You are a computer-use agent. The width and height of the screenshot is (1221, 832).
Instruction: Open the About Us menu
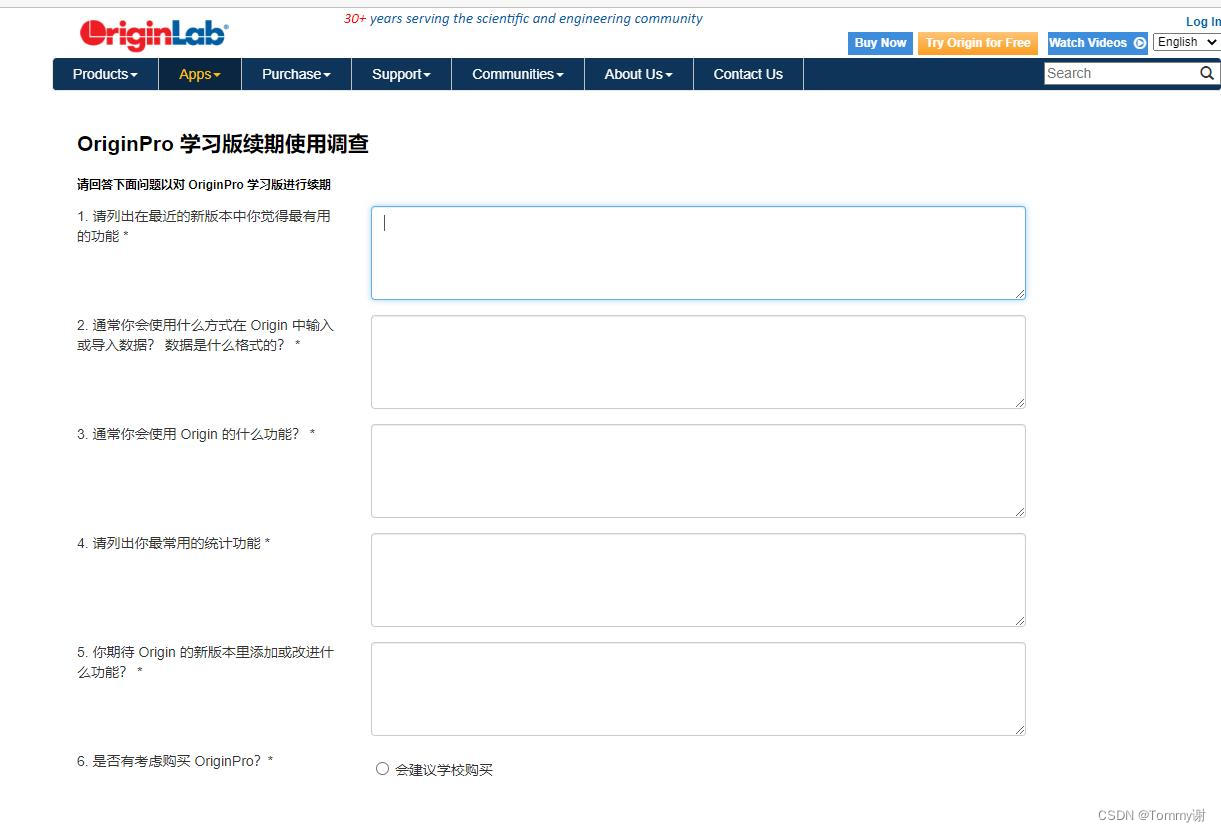coord(638,74)
